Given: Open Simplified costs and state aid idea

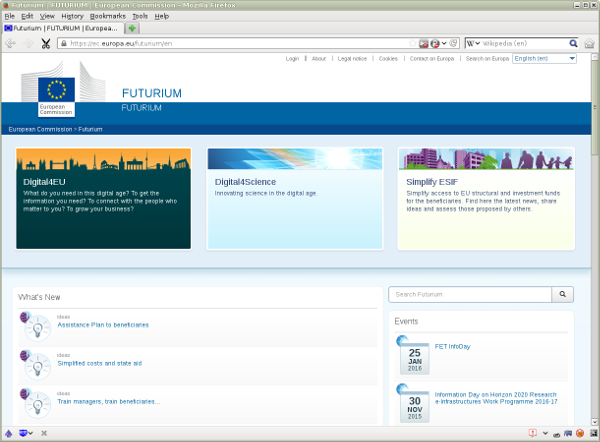Looking at the screenshot, I should point(99,363).
